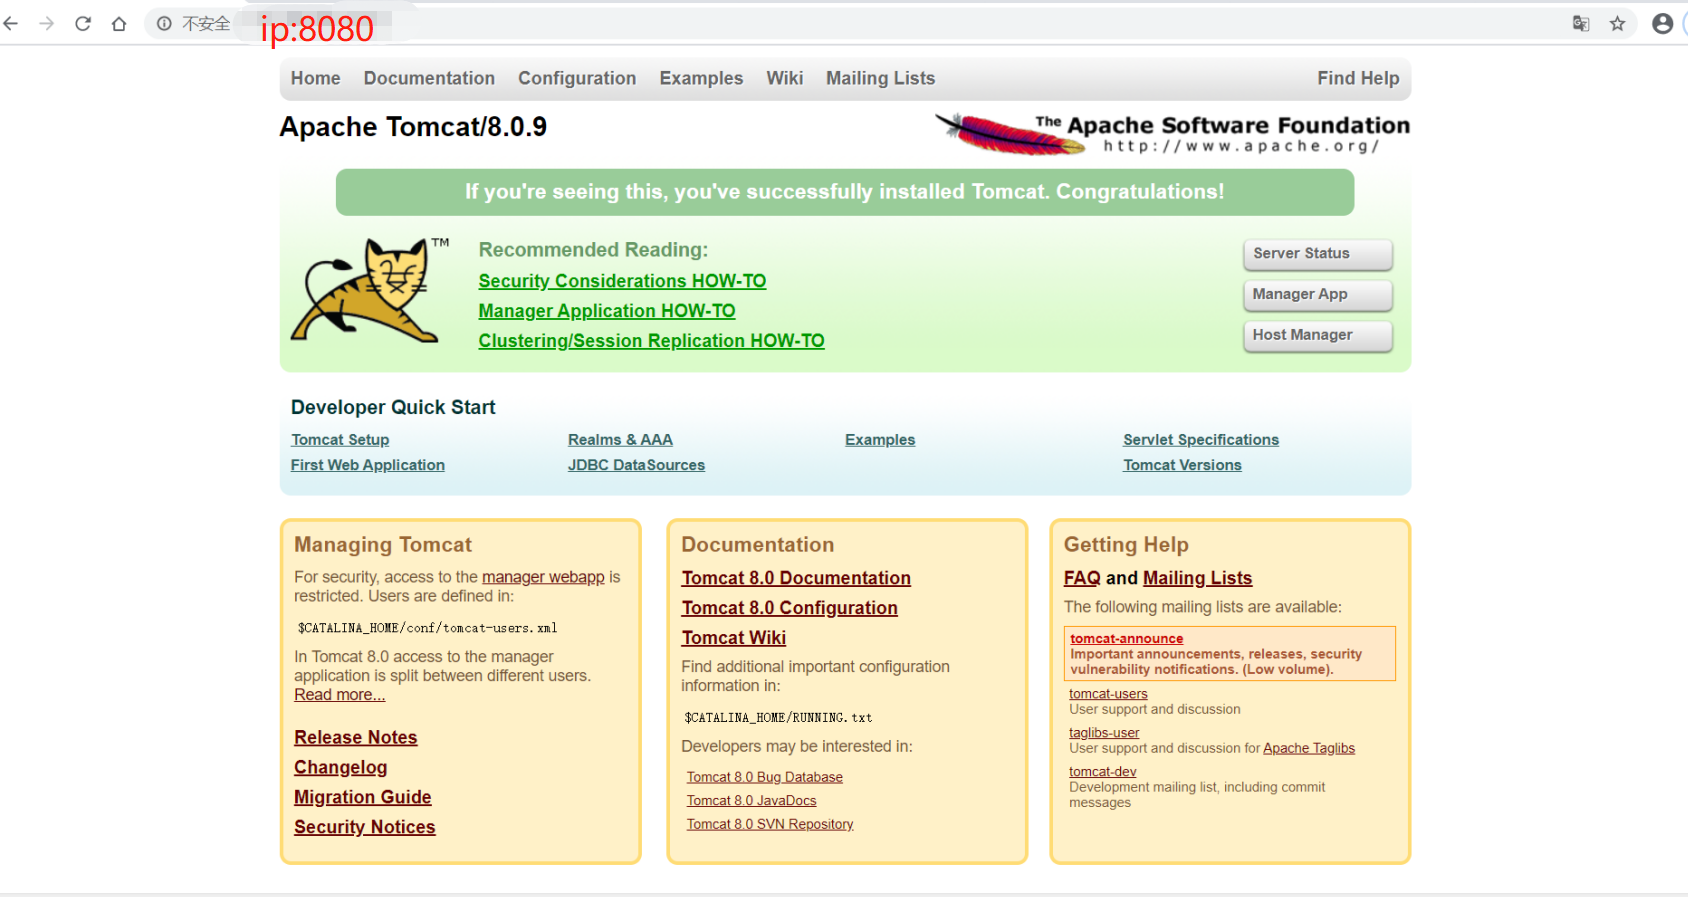Reload the page with refresh icon

tap(83, 24)
